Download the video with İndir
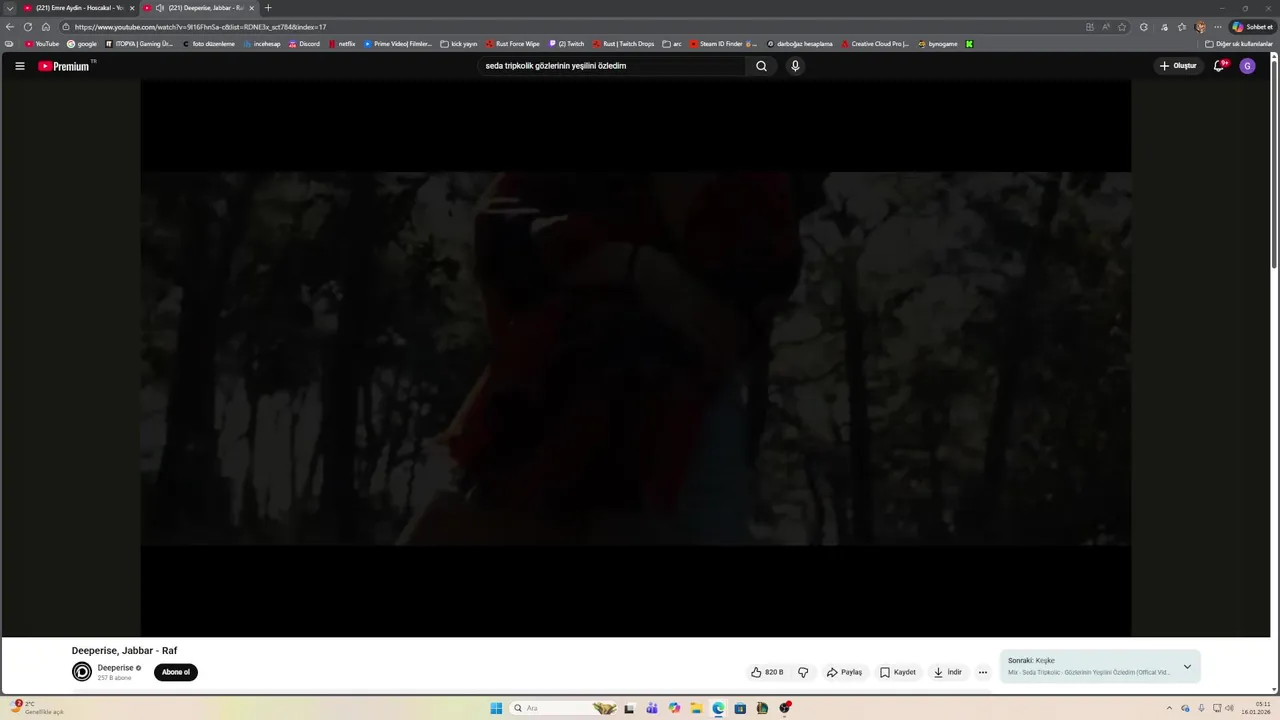Image resolution: width=1280 pixels, height=720 pixels. 947,672
